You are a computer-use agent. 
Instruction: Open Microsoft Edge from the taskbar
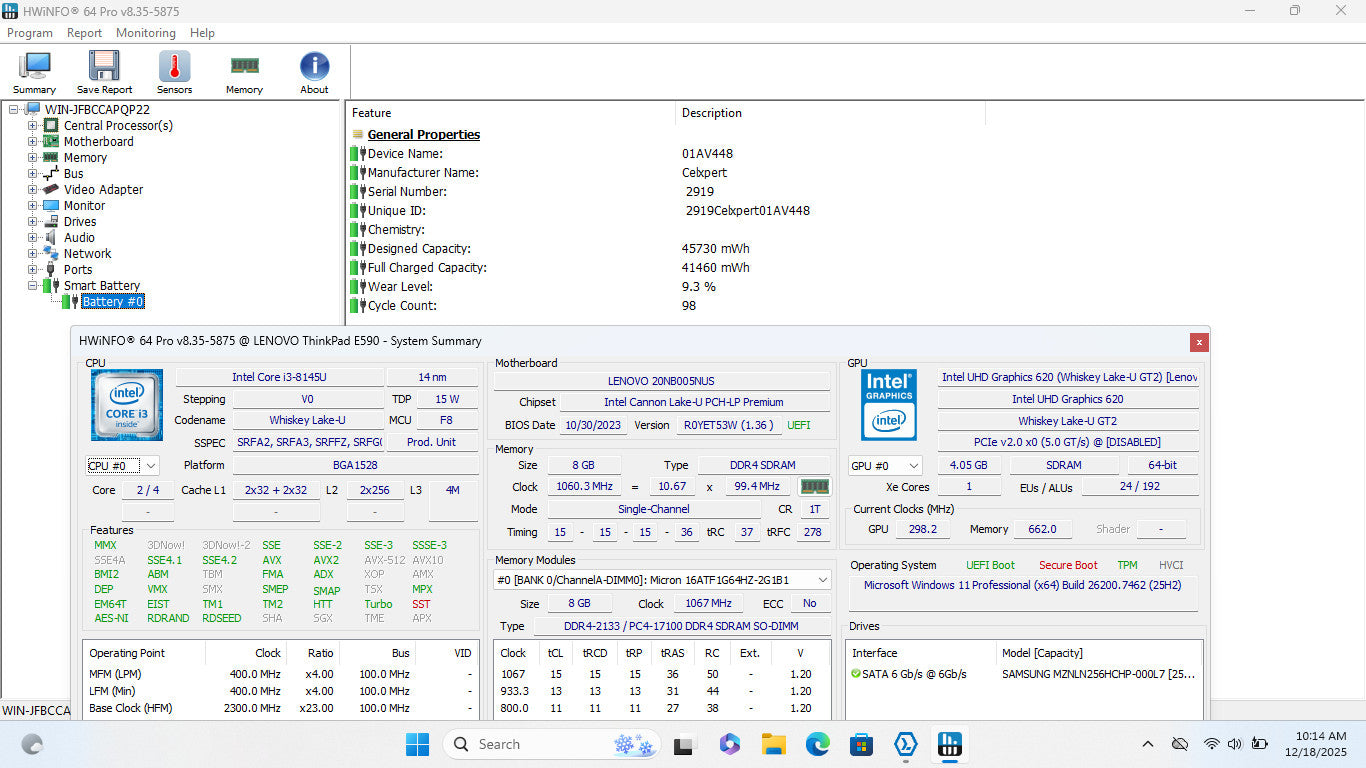818,744
